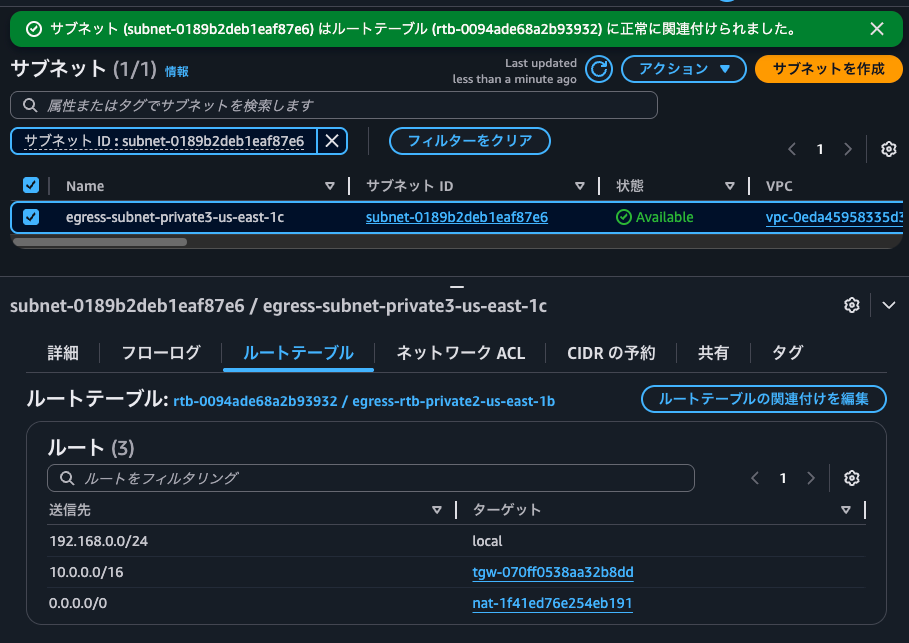Screen dimensions: 909x643
Task: Click the サブネットを作成 button
Action: point(832,69)
